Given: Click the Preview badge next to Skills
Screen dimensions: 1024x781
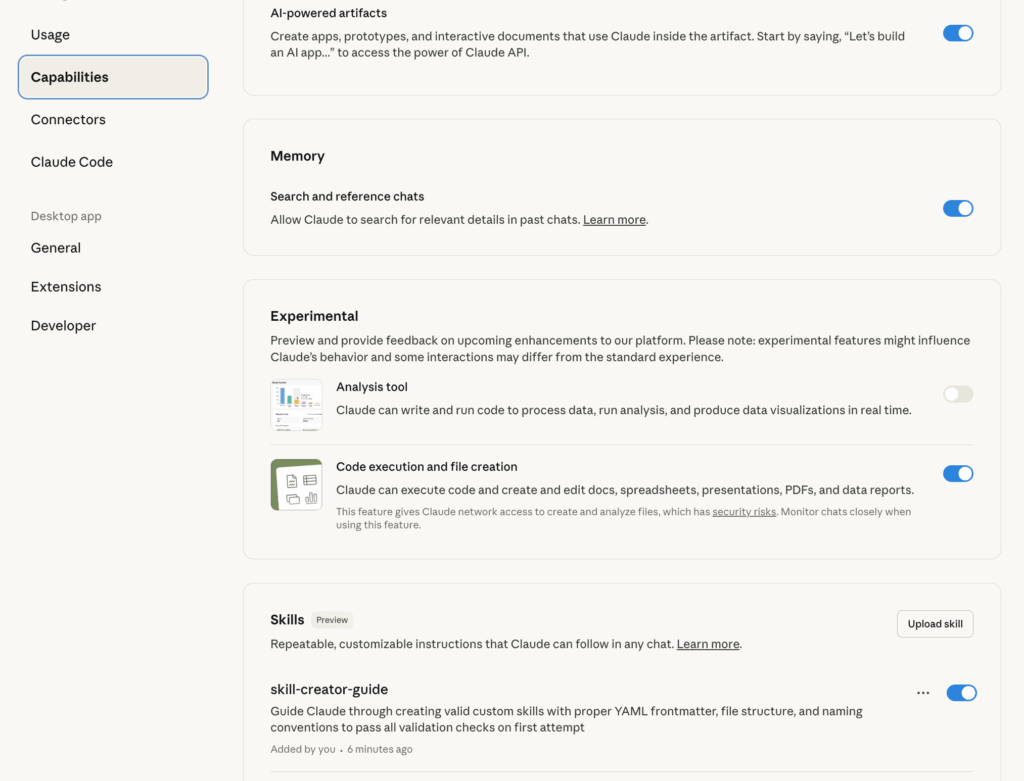Looking at the screenshot, I should click(331, 619).
